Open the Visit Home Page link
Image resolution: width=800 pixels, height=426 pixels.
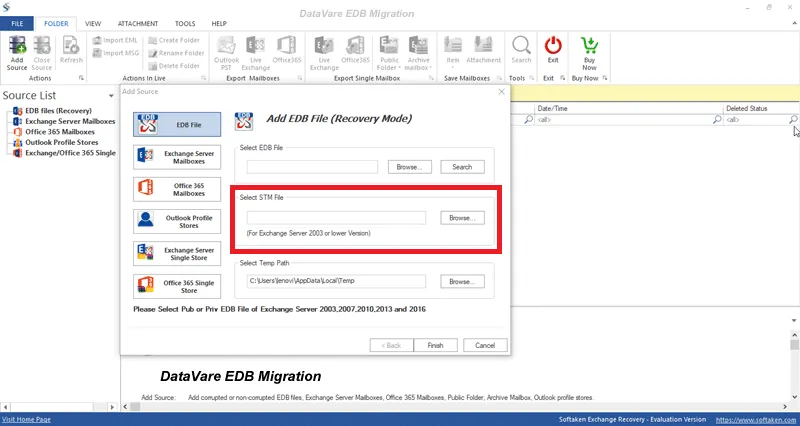coord(27,419)
